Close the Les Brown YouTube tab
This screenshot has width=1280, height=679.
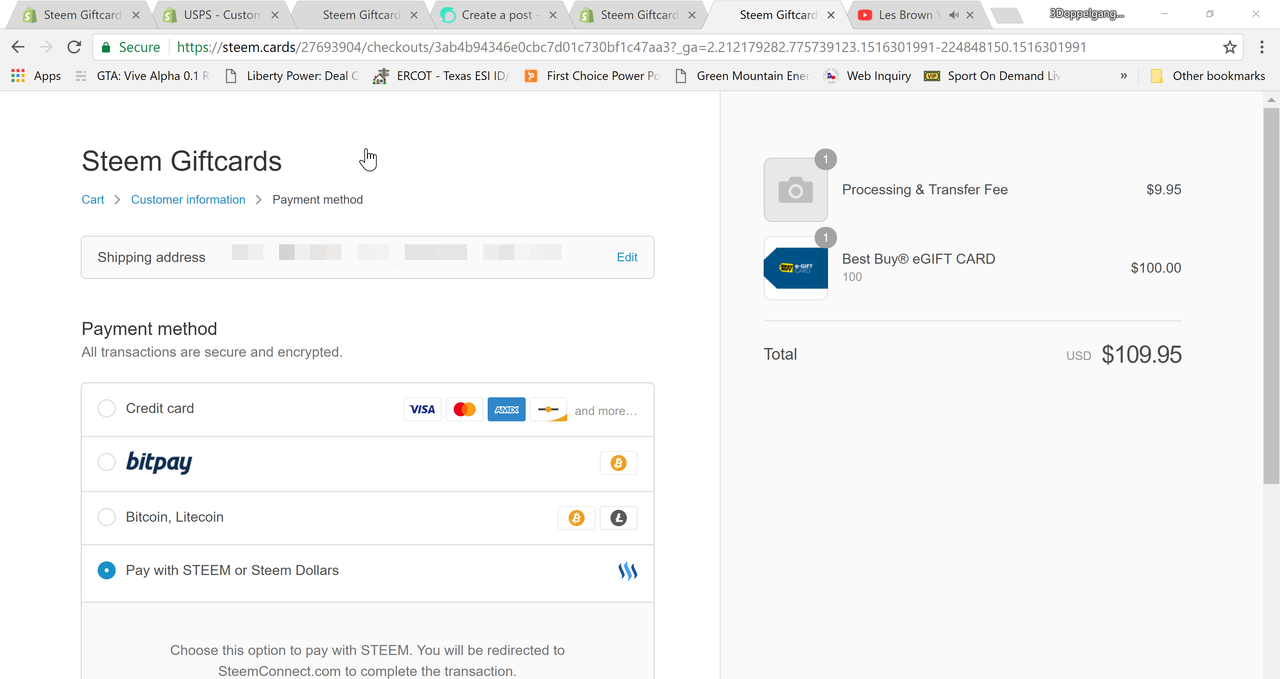pyautogui.click(x=970, y=15)
